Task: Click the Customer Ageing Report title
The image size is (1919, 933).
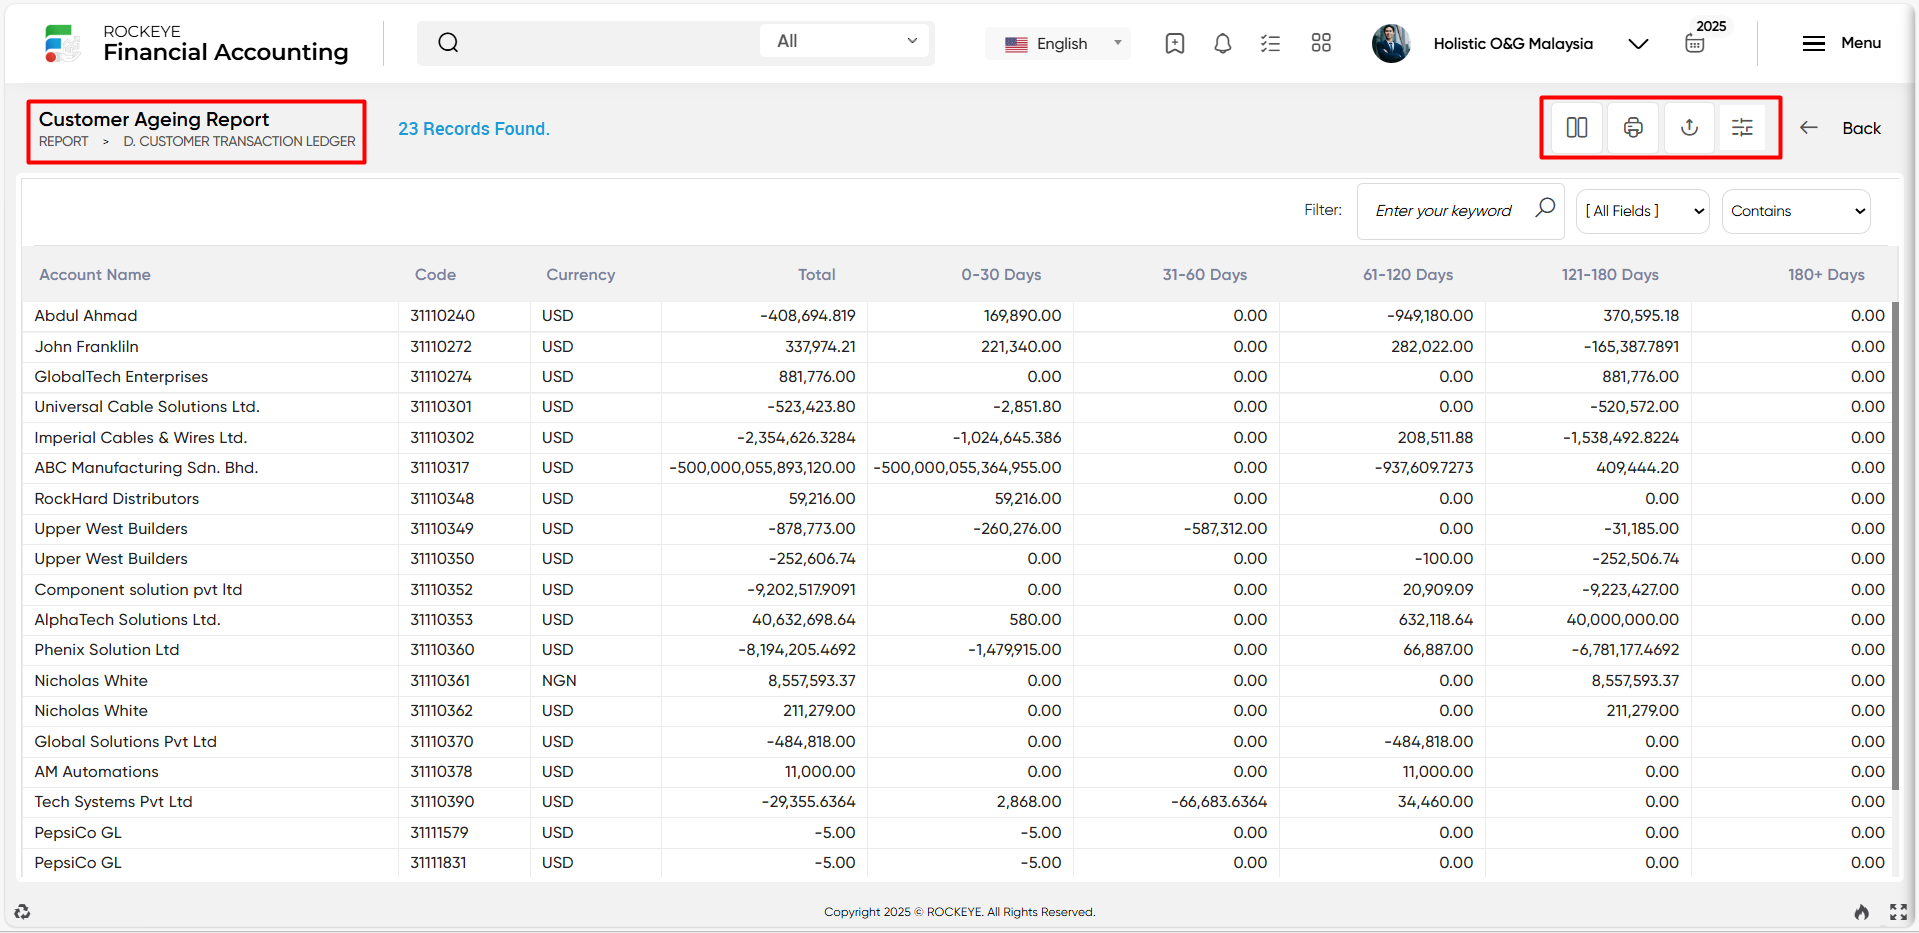Action: coord(154,119)
